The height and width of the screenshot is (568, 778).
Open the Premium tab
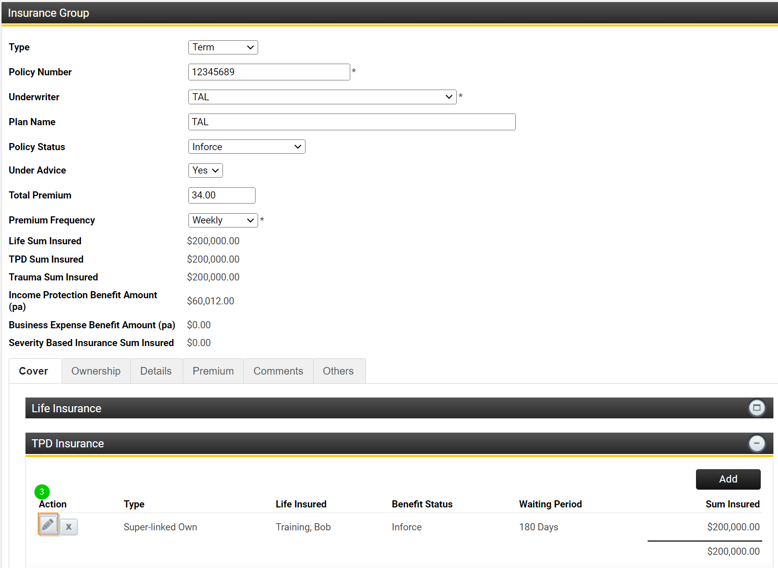[213, 371]
